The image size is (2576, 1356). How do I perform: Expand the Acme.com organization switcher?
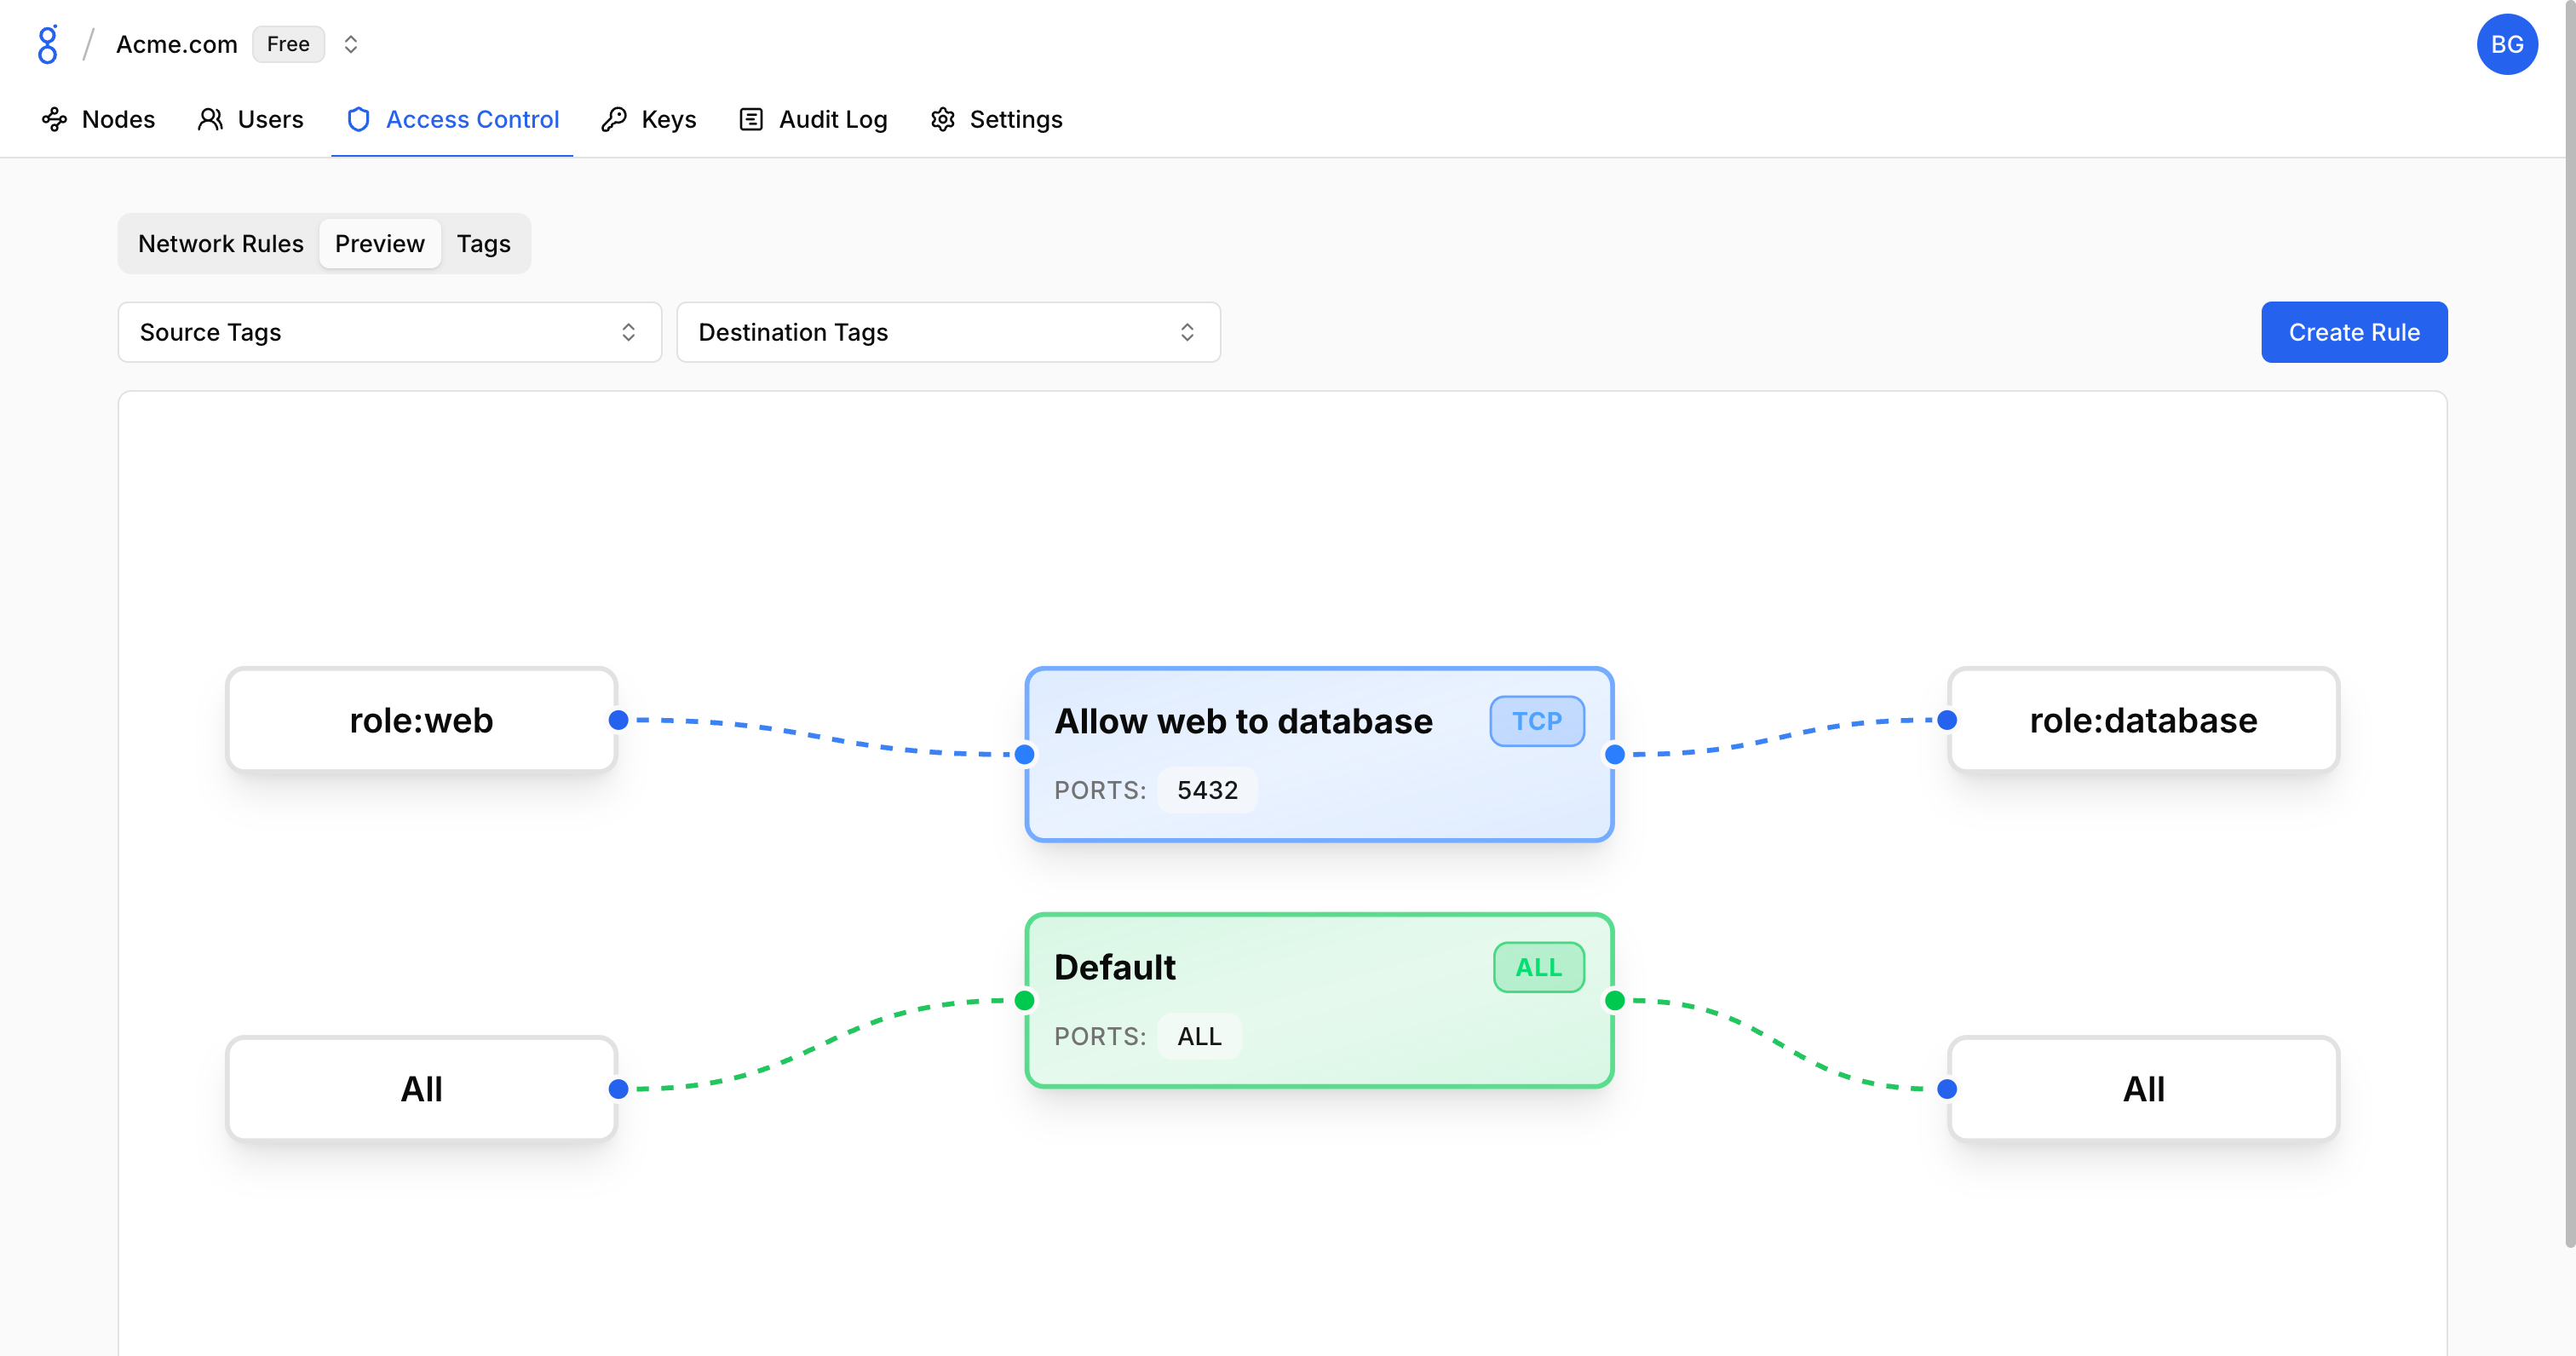coord(350,44)
